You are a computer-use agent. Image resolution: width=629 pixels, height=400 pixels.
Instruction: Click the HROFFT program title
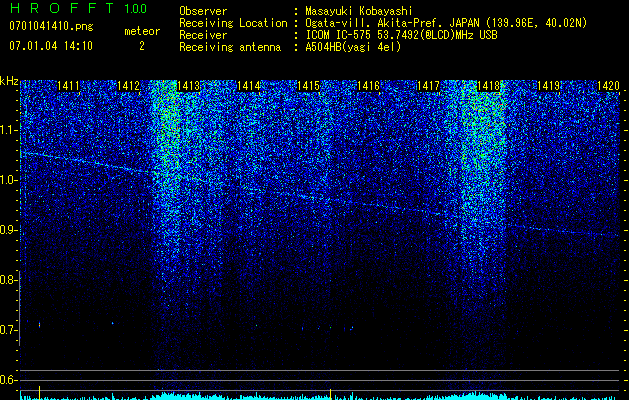[x=61, y=8]
